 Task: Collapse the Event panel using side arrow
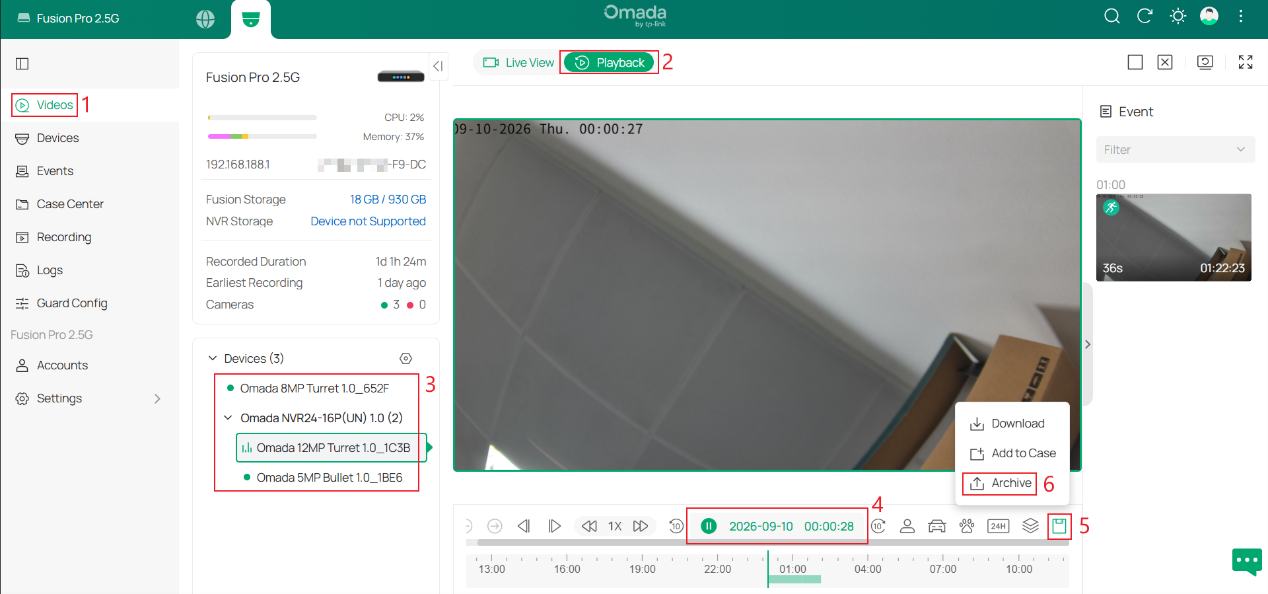1088,344
